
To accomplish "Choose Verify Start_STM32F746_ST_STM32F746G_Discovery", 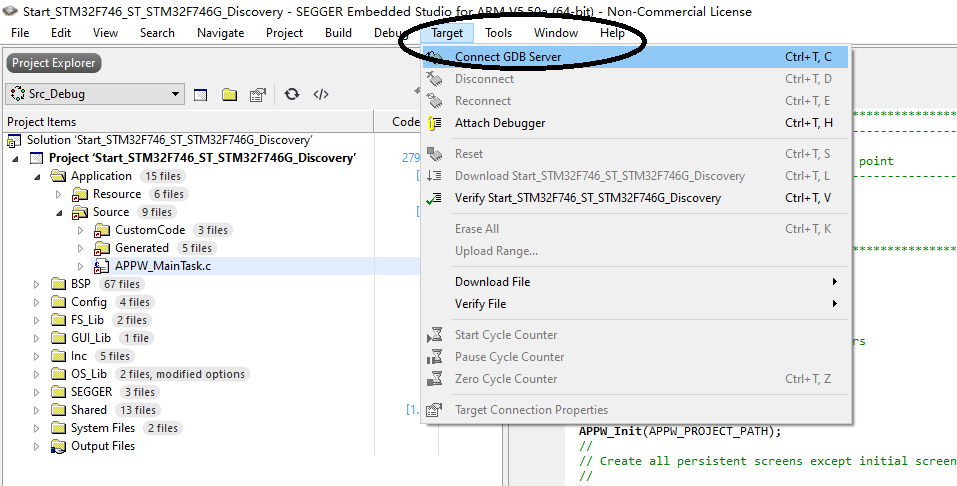I will click(x=635, y=198).
